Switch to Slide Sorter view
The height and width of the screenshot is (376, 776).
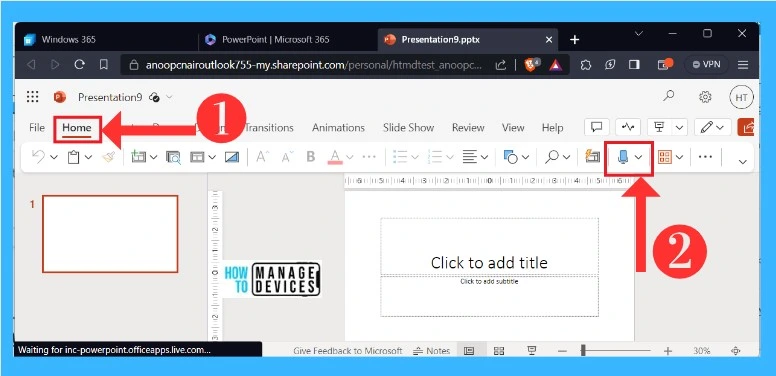tap(499, 351)
